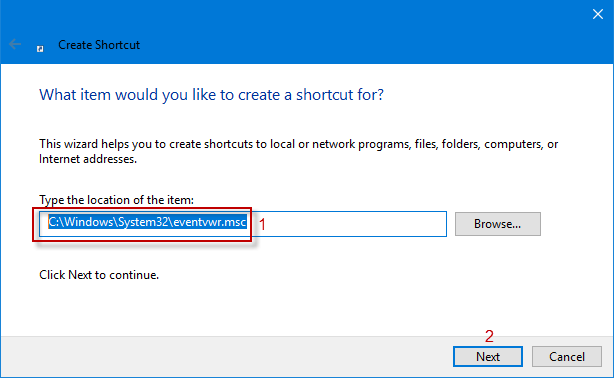Viewport: 614px width, 378px height.
Task: Click the heading asking what item to shortcut
Action: (x=211, y=95)
